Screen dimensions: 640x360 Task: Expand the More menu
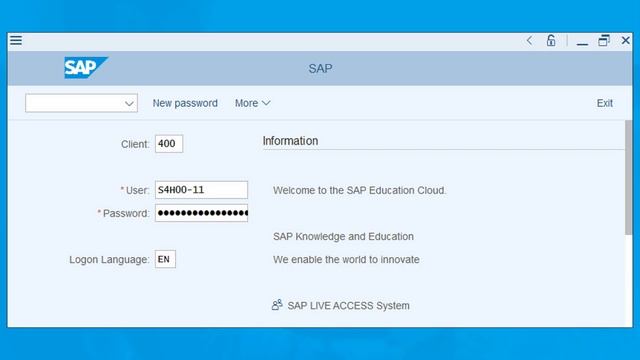point(252,103)
